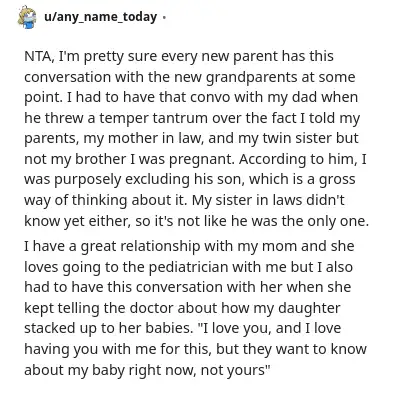Viewport: 400px width, 405px height.
Task: Open the commenter's avatar icon
Action: pyautogui.click(x=27, y=18)
